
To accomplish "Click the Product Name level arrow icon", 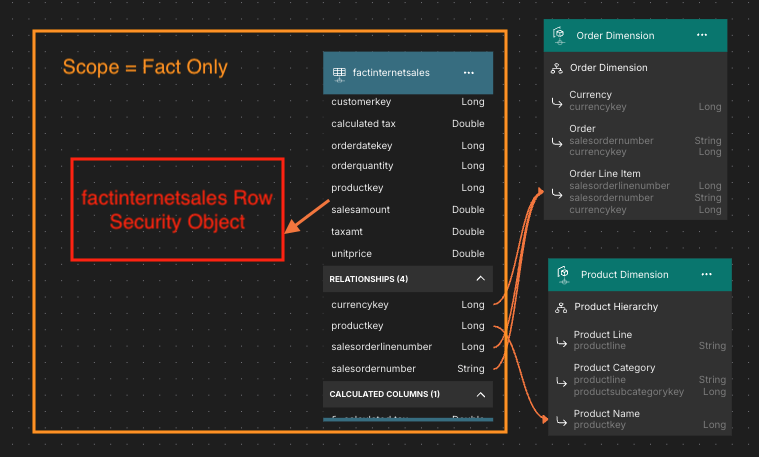I will (561, 421).
